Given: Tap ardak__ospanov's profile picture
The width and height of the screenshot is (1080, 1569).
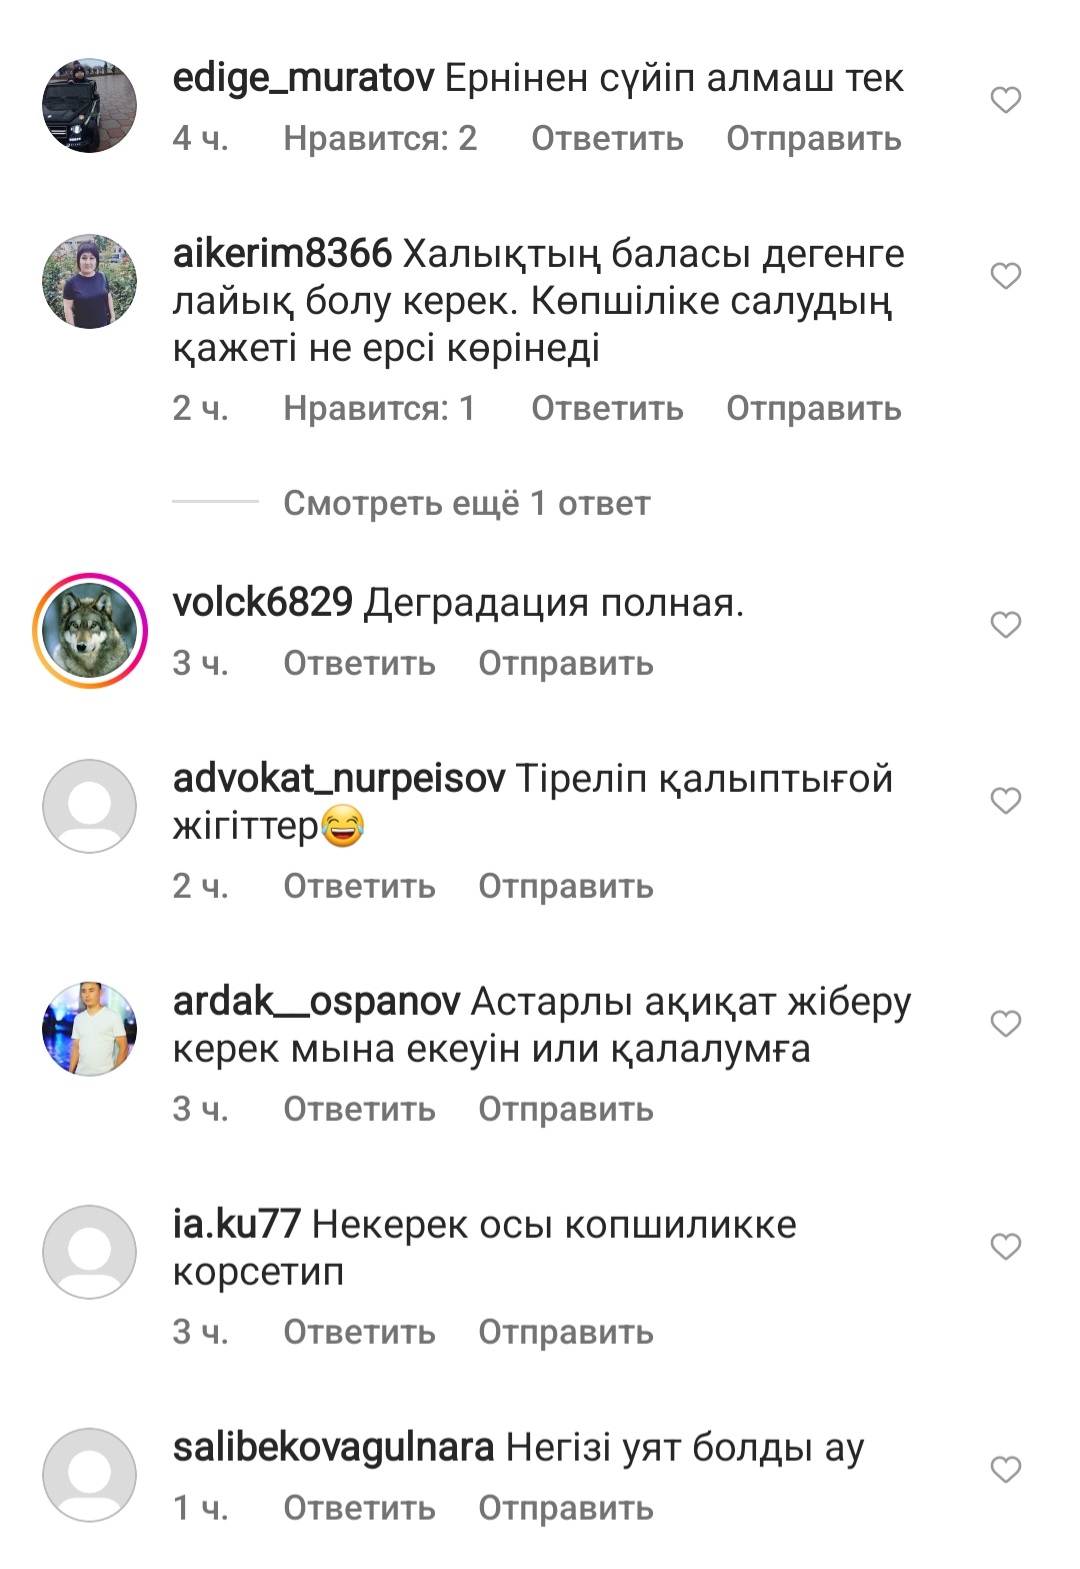Looking at the screenshot, I should [x=90, y=1029].
